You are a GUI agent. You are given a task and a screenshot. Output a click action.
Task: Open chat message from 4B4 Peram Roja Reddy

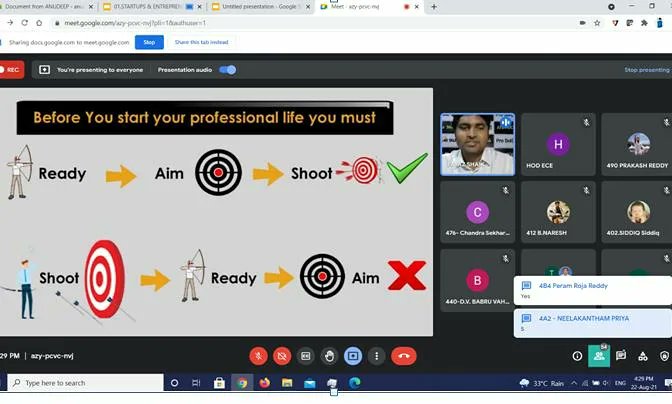[x=593, y=290]
